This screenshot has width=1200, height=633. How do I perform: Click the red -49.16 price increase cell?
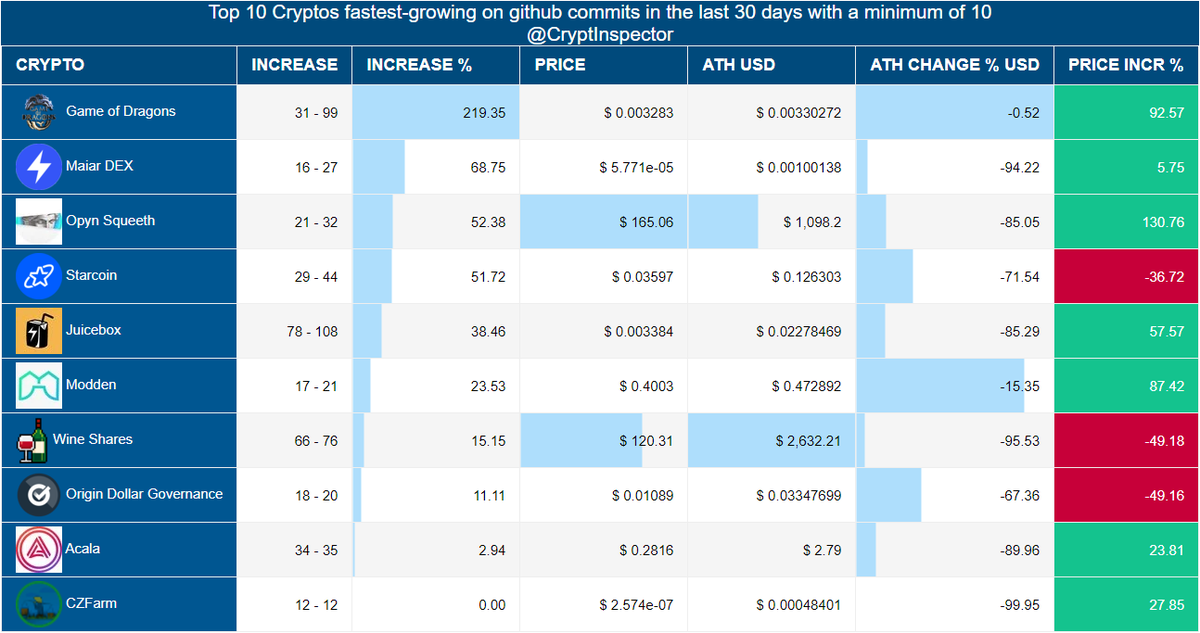(x=1127, y=495)
